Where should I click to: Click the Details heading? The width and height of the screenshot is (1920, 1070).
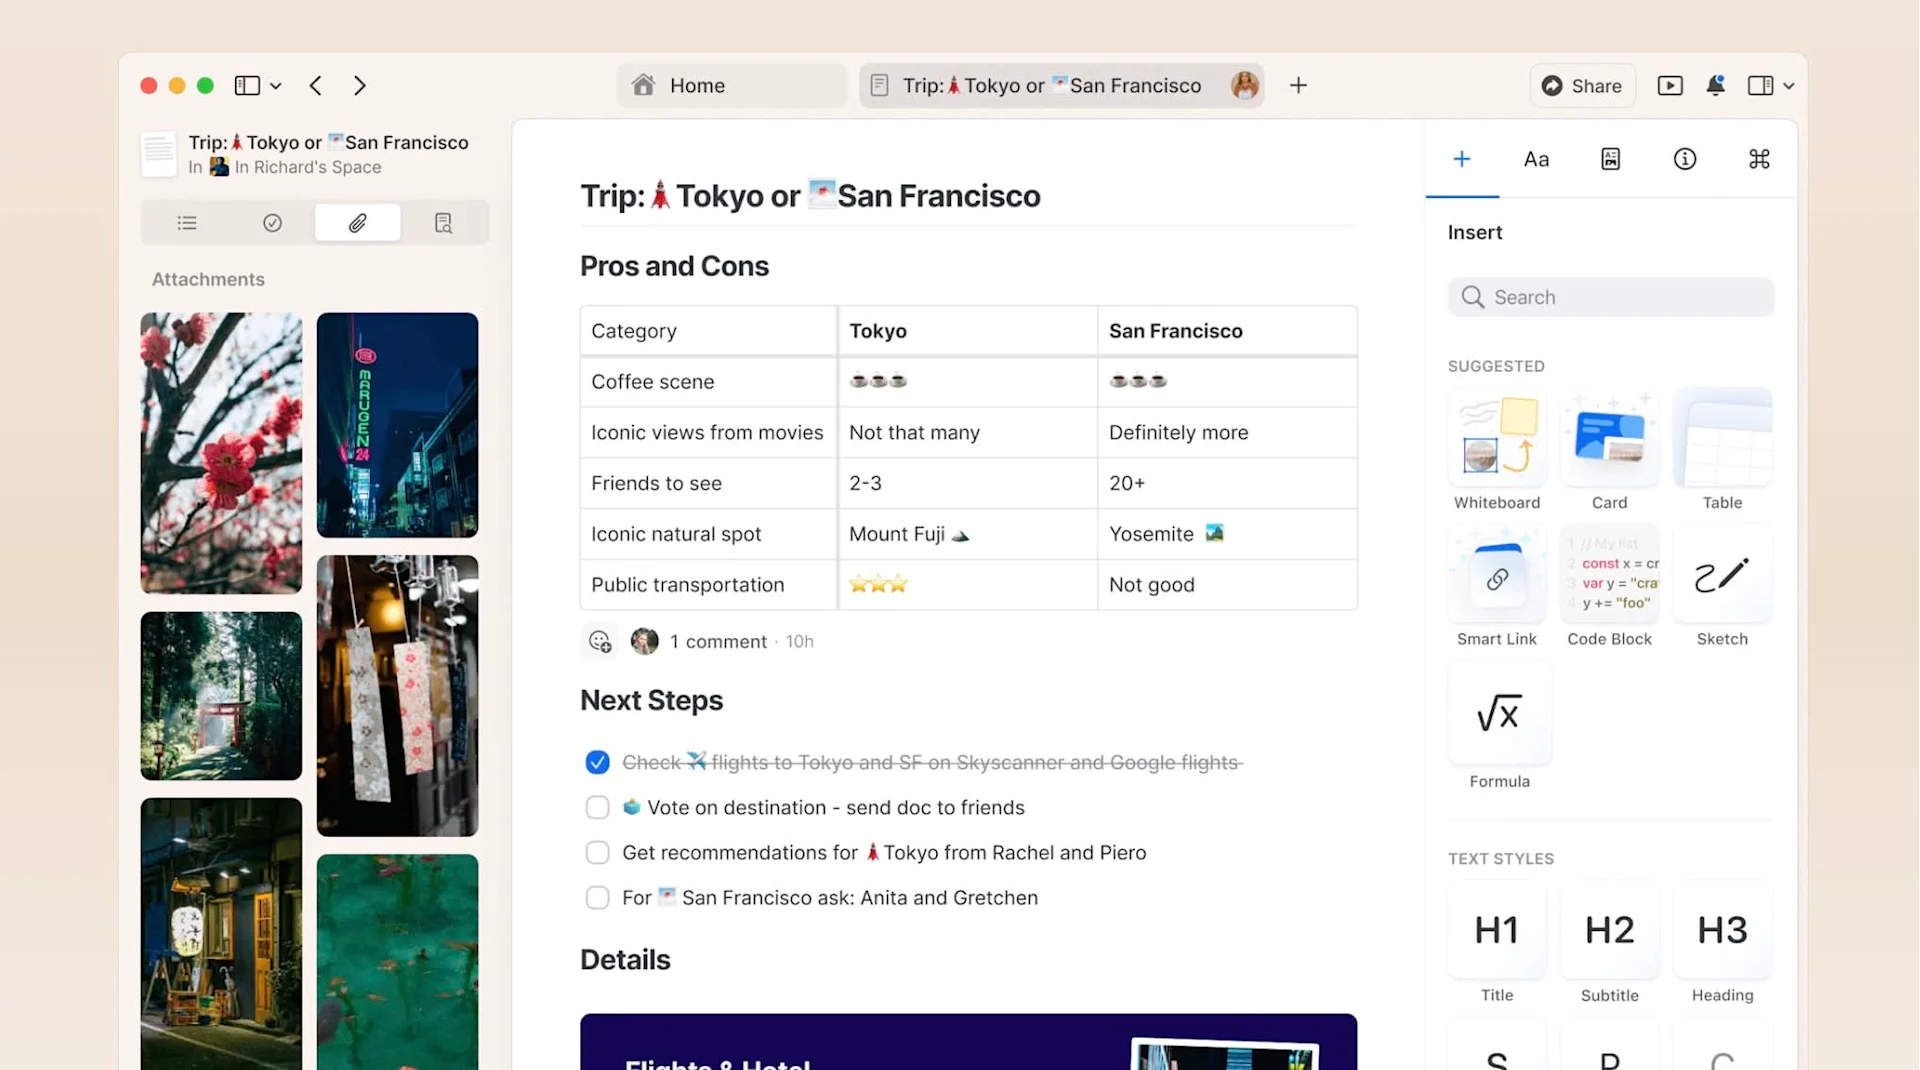(x=625, y=960)
